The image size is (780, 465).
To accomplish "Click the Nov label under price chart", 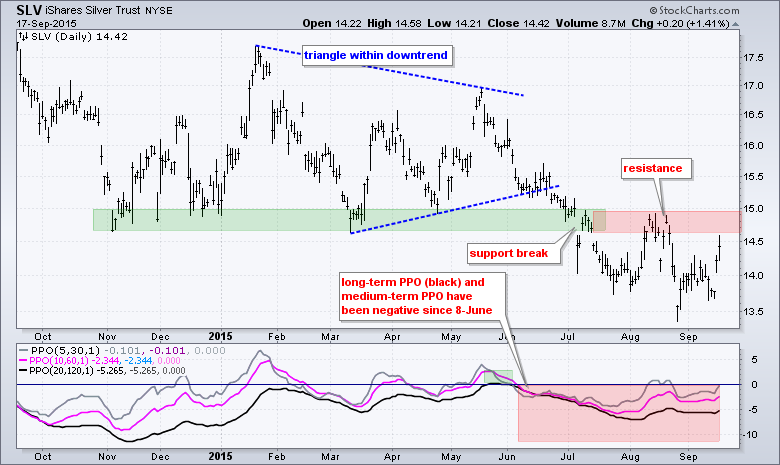I will pos(107,337).
